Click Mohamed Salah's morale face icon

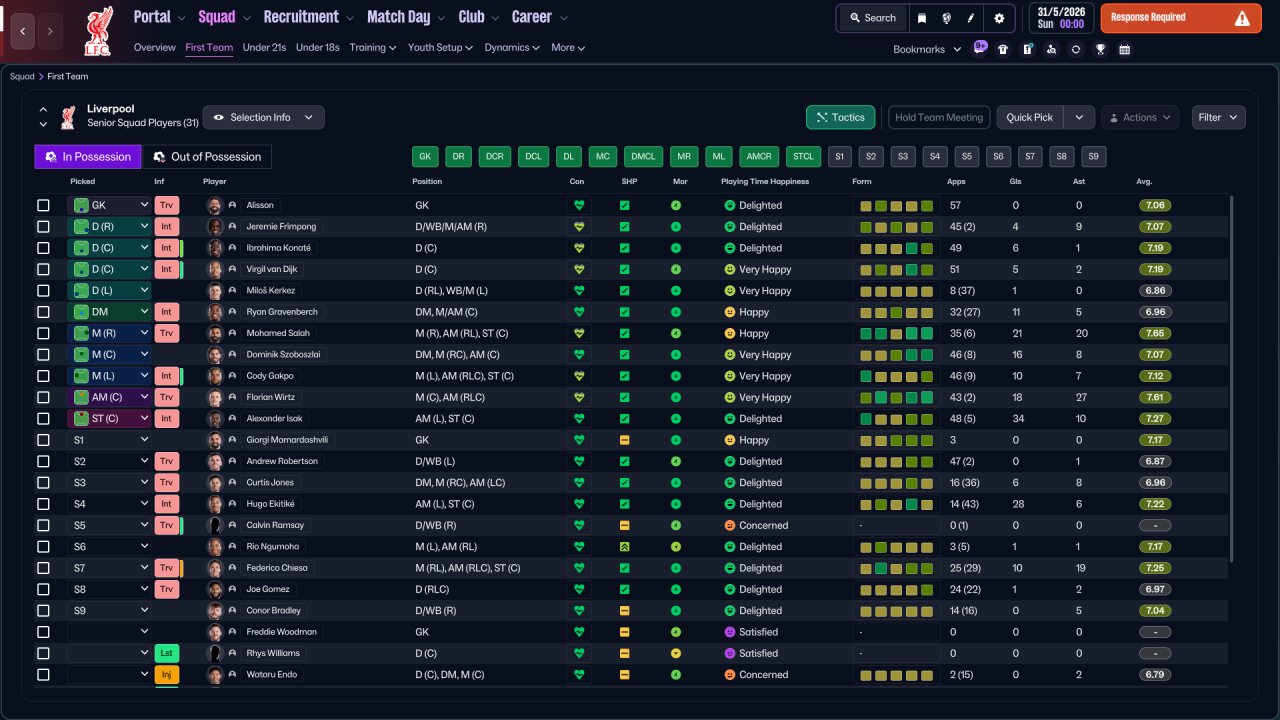676,333
